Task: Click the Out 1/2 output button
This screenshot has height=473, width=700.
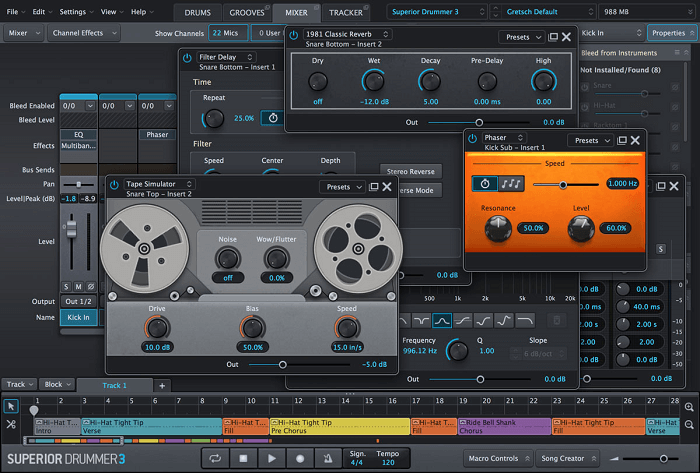Action: [79, 302]
